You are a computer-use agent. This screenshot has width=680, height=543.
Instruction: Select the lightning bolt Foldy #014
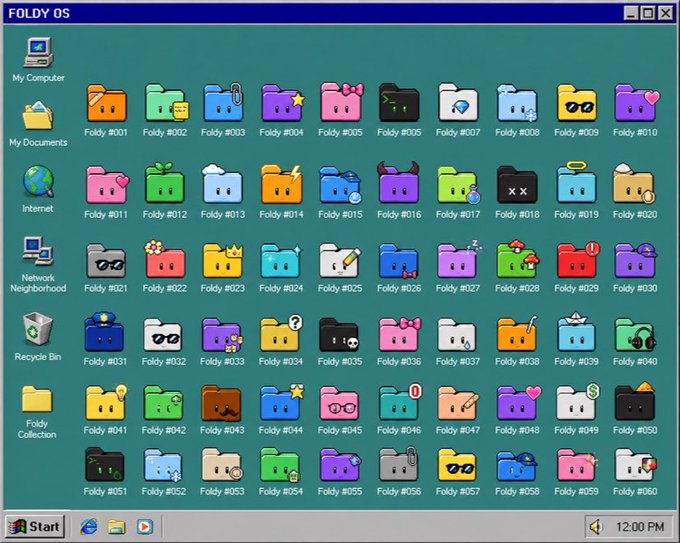(282, 184)
